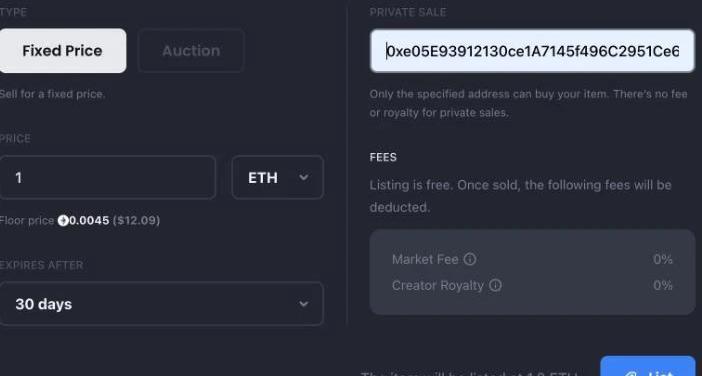This screenshot has height=376, width=702.
Task: Click the Market Fee label
Action: 425,259
